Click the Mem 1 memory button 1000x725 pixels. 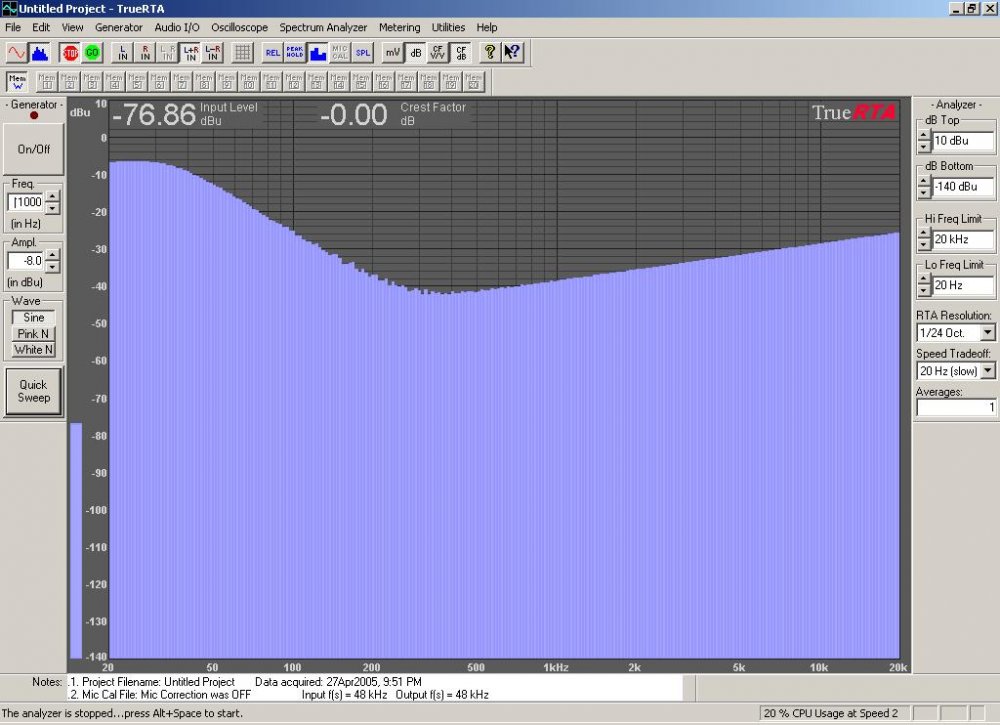coord(47,82)
